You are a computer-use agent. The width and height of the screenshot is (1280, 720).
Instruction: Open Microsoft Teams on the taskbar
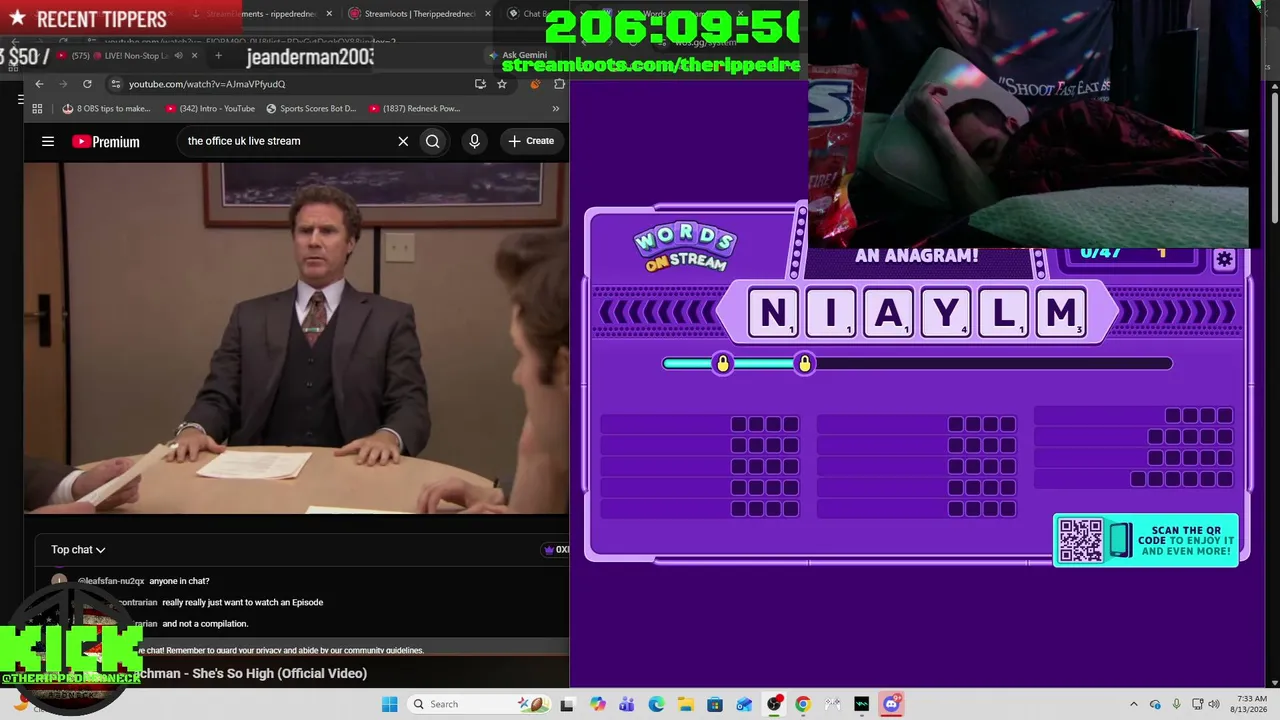pyautogui.click(x=627, y=704)
